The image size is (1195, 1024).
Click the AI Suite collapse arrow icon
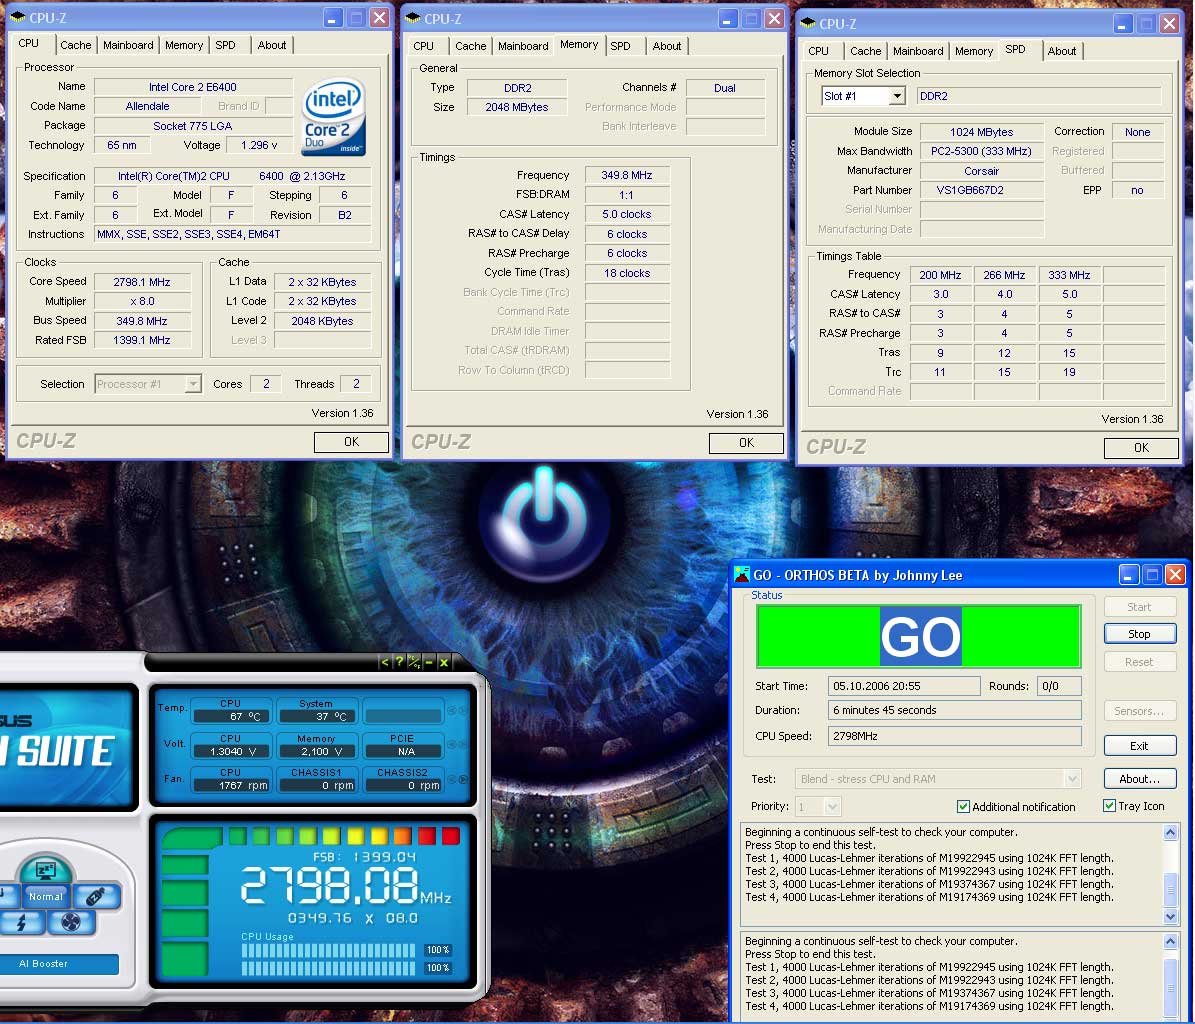point(385,662)
